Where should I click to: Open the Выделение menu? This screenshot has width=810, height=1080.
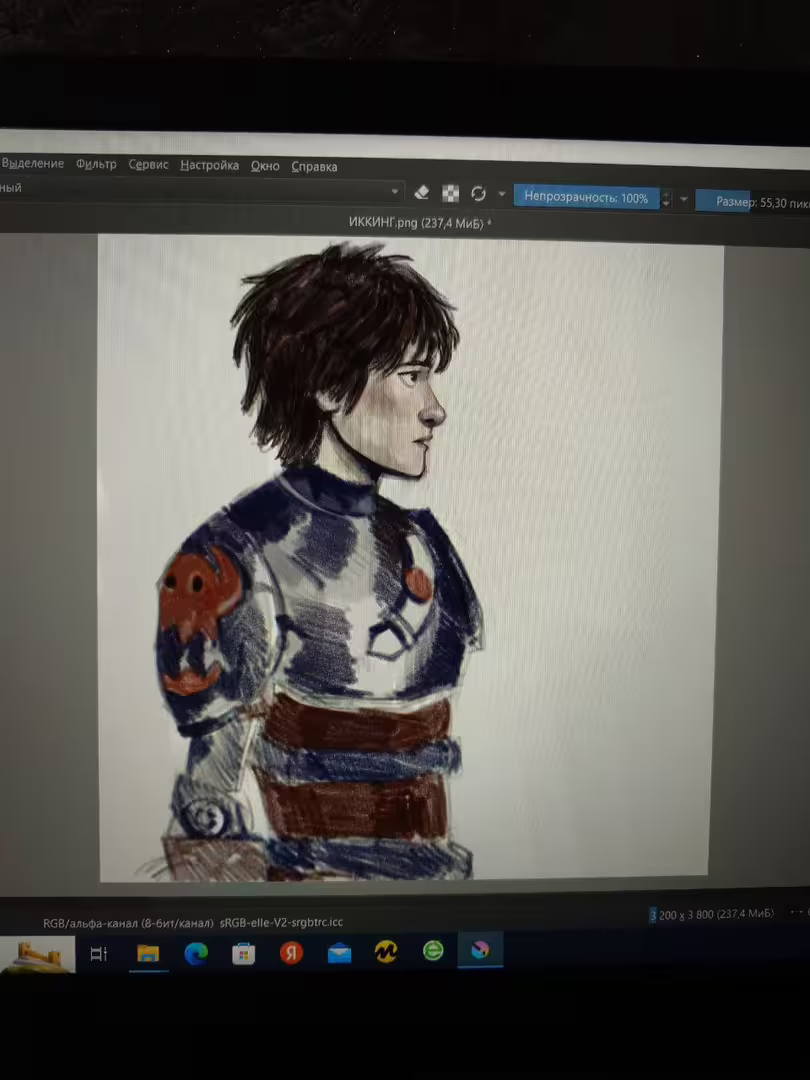pos(32,163)
